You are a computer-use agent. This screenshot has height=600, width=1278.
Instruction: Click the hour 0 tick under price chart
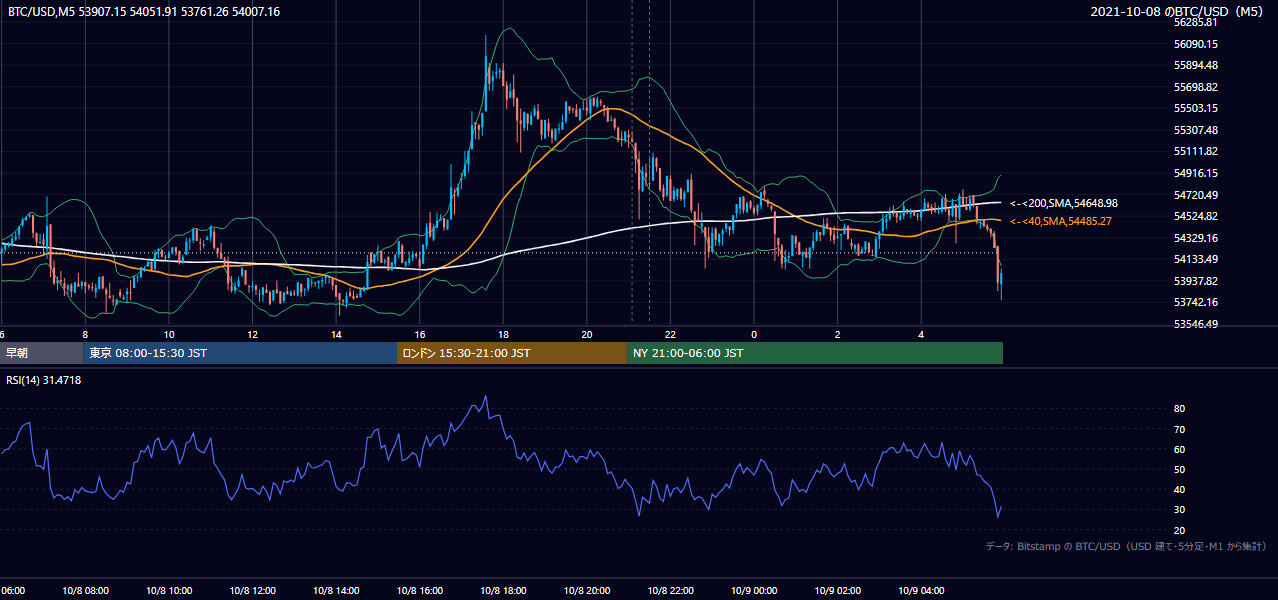pos(754,334)
